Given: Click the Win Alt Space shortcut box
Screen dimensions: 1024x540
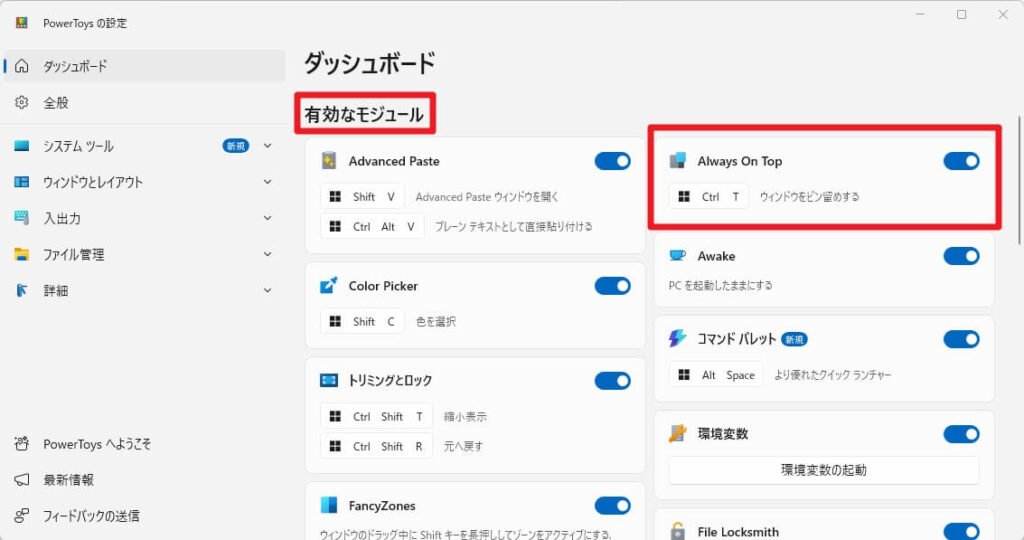Looking at the screenshot, I should [x=716, y=375].
